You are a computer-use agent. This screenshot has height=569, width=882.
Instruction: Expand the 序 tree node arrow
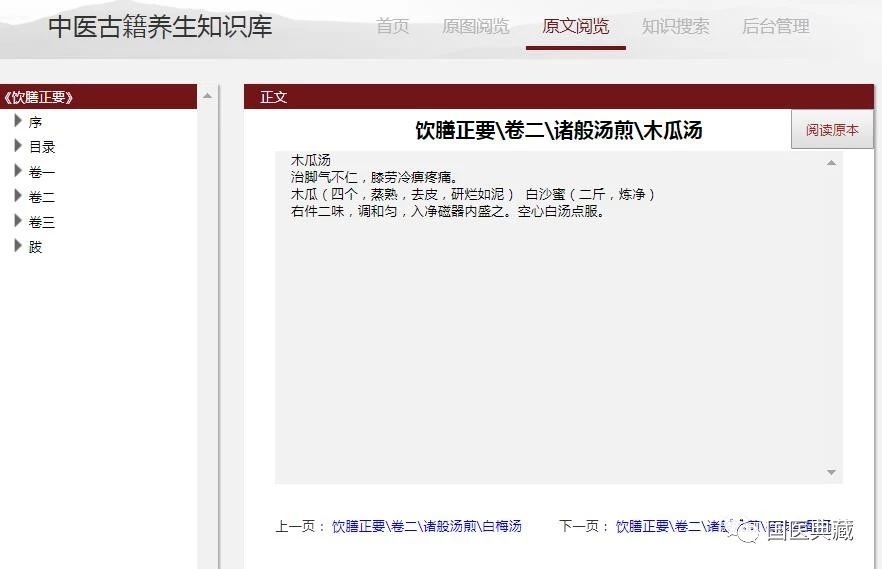[x=18, y=120]
